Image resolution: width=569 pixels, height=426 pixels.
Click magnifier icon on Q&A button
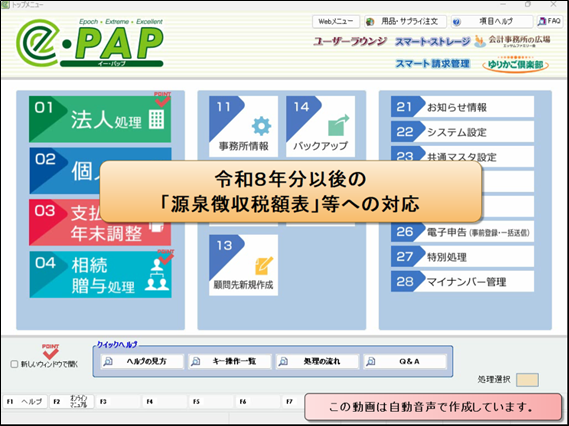[371, 361]
